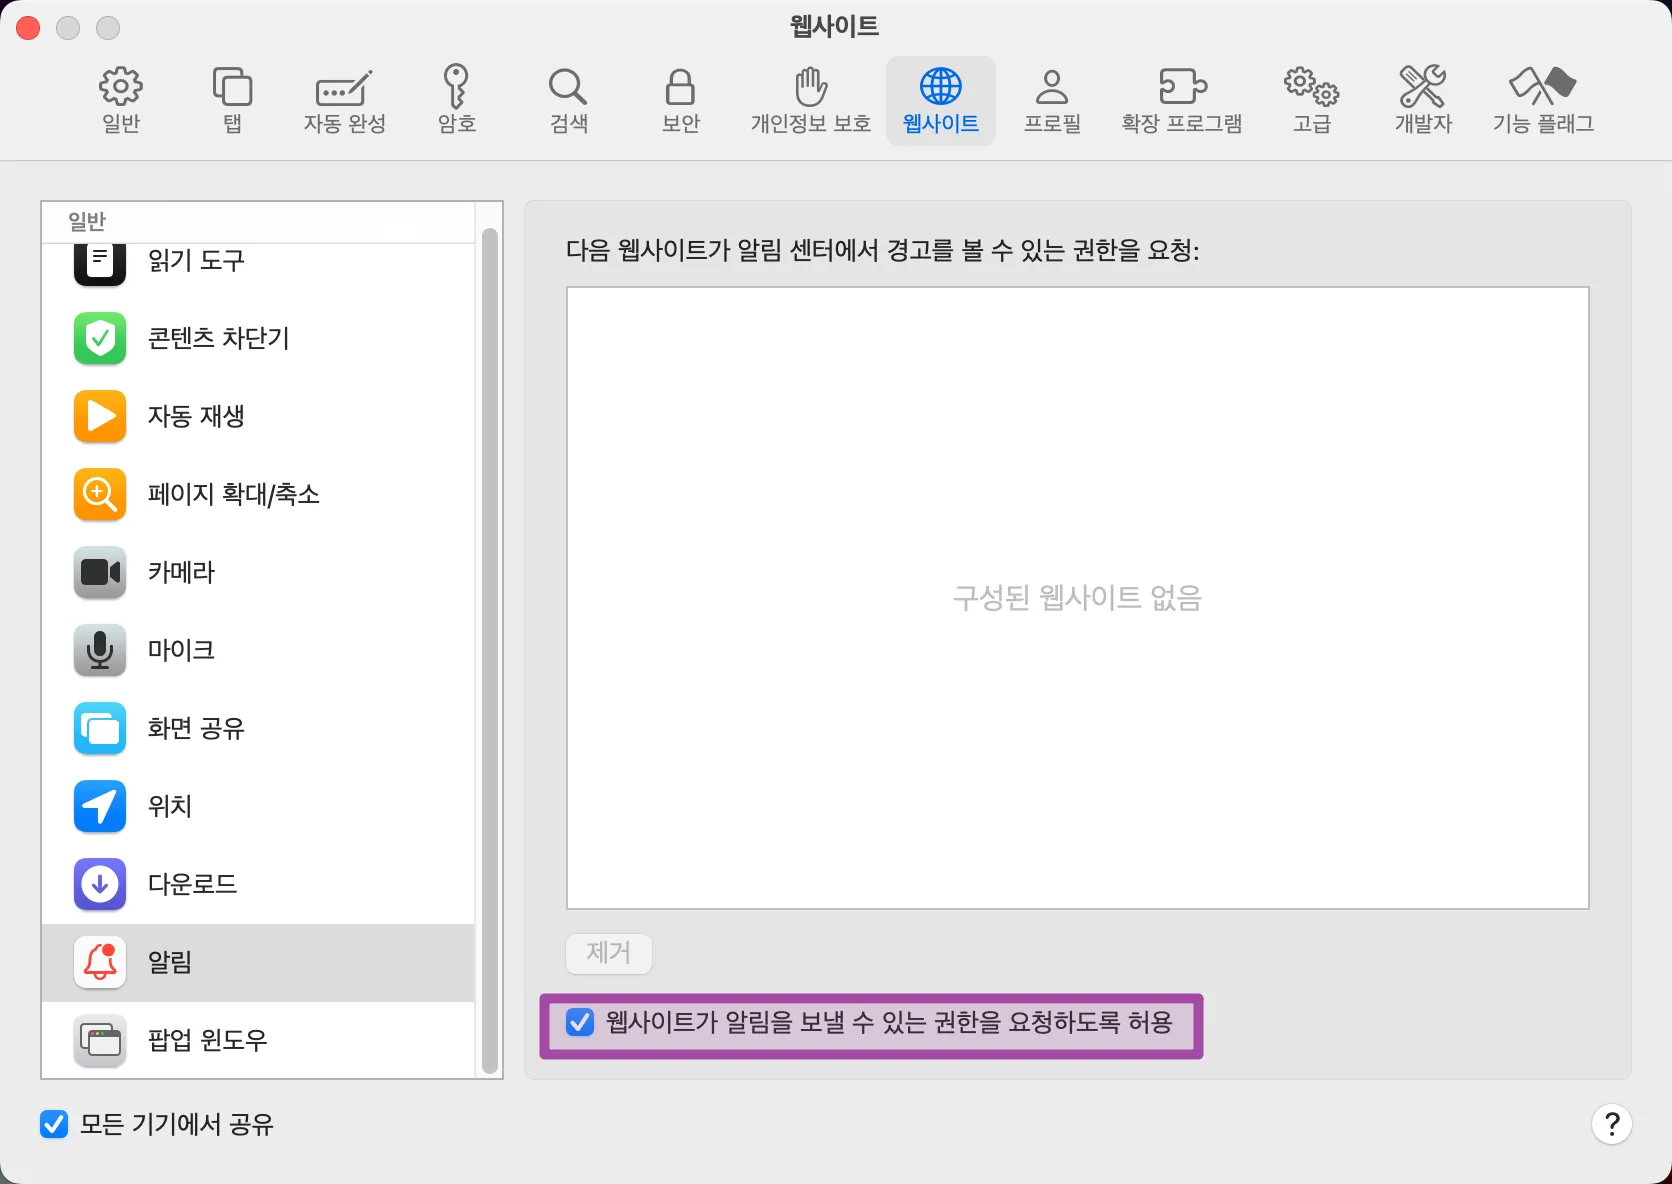
Task: Select 카메라 sidebar row text
Action: click(181, 572)
